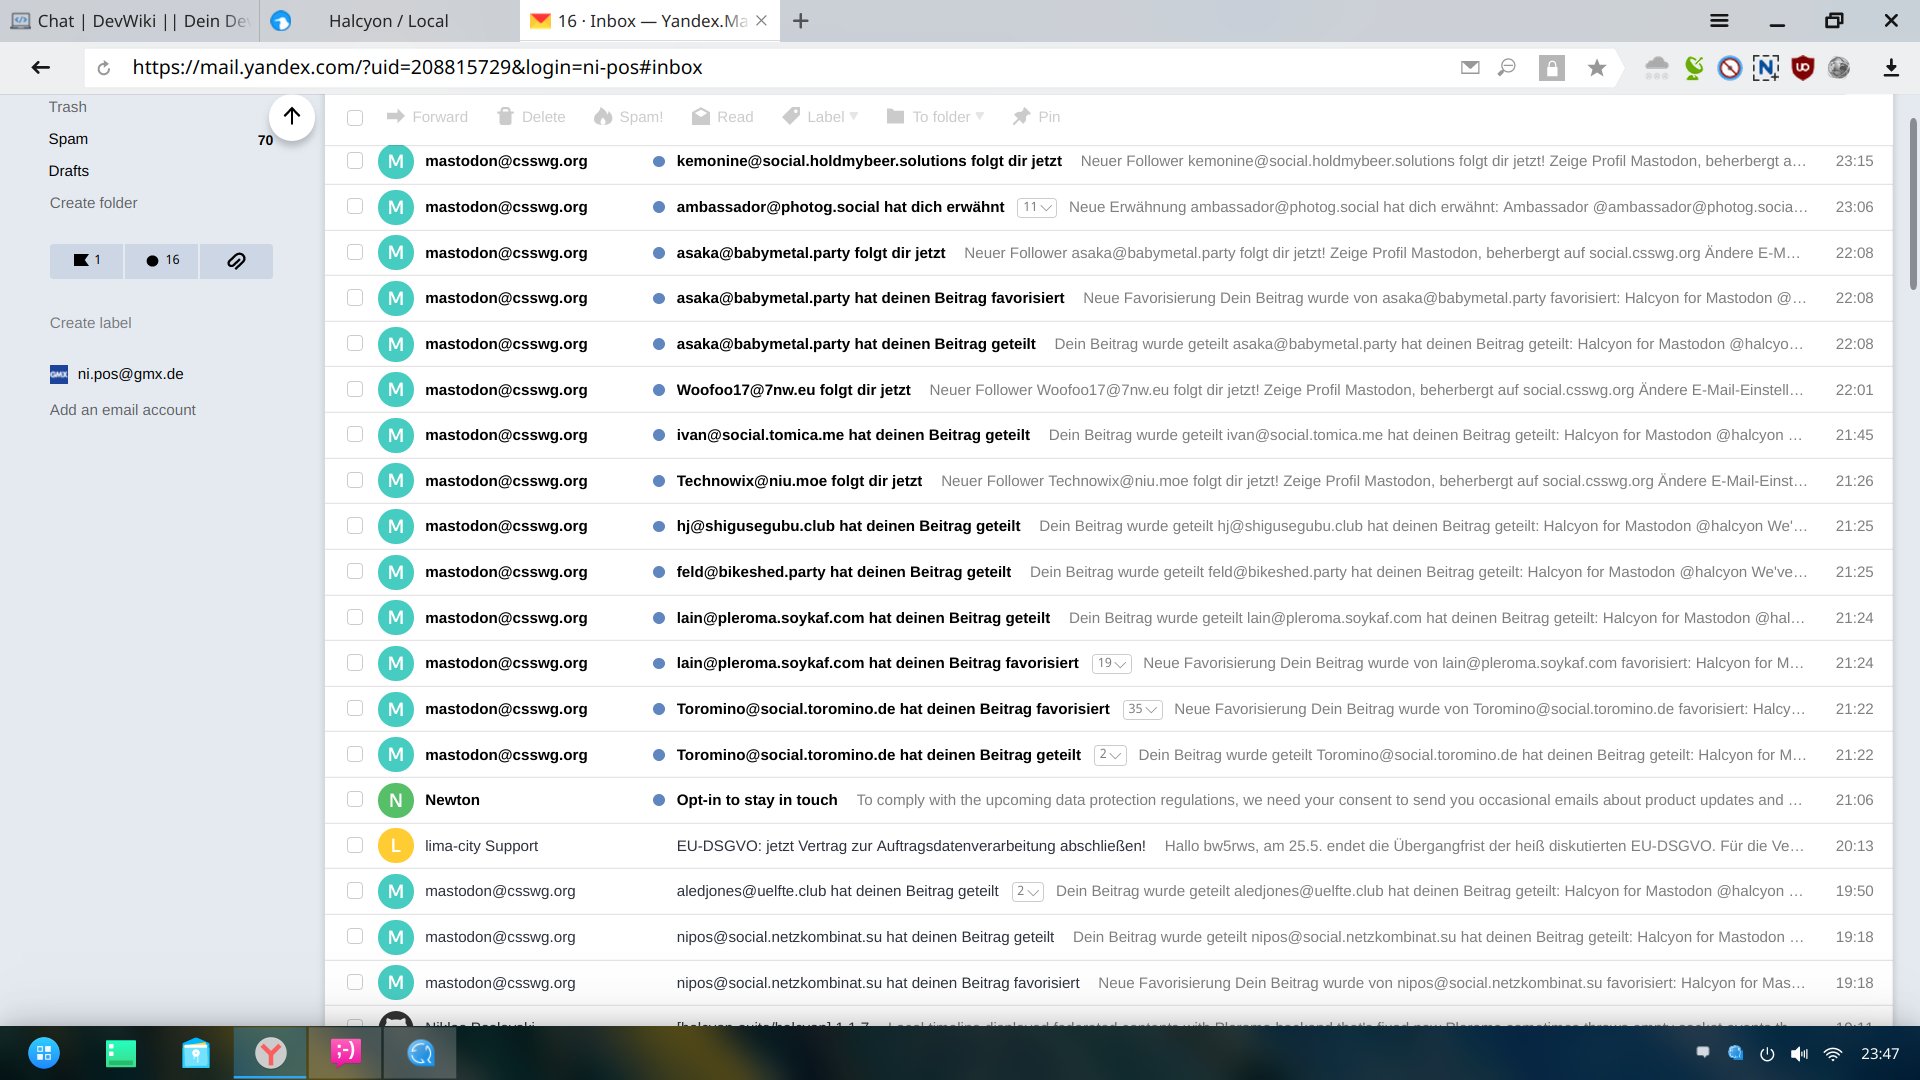Click the Pin toolbar icon
Viewport: 1920px width, 1080px height.
click(1036, 117)
